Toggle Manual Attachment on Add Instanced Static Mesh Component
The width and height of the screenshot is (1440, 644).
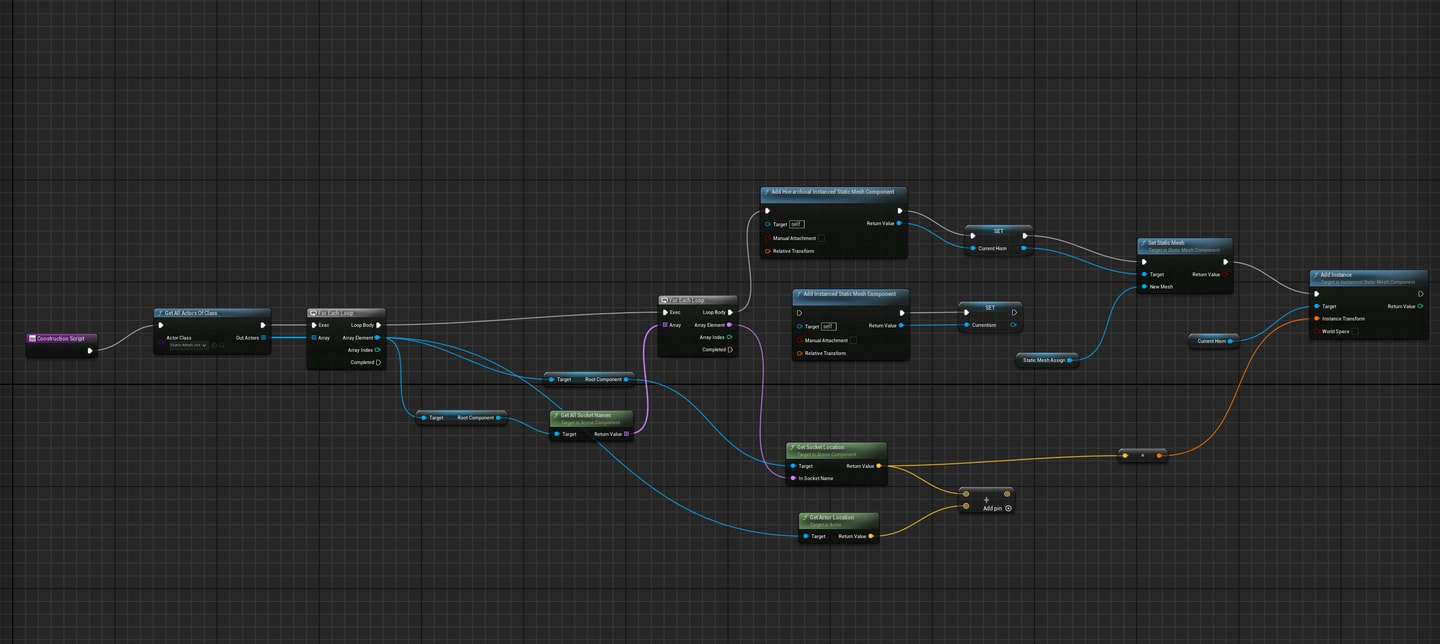click(x=854, y=340)
